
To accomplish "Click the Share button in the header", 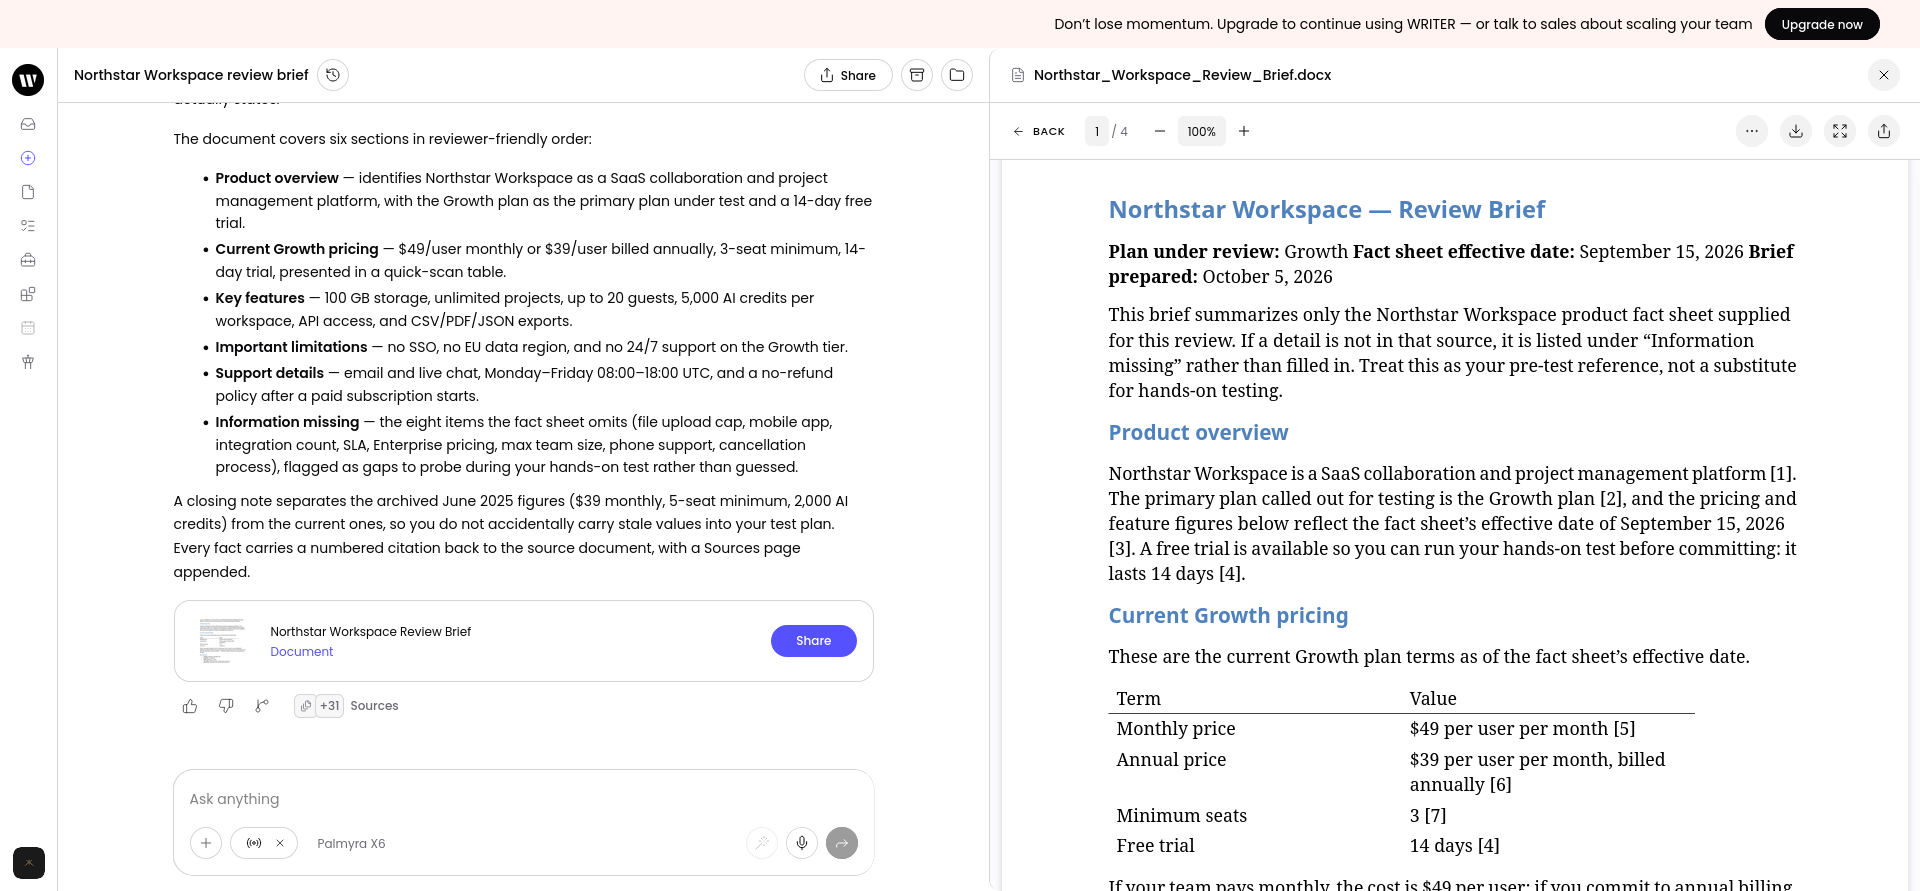I will click(x=848, y=75).
